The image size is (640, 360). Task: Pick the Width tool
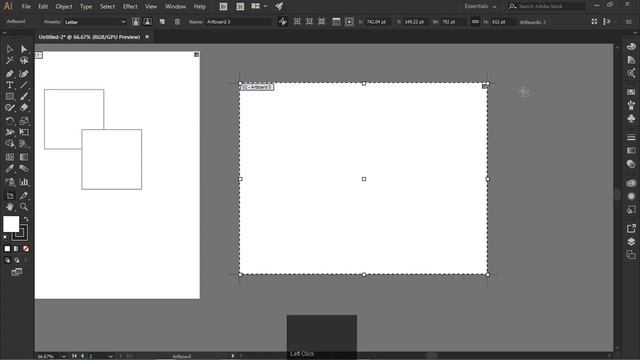(9, 132)
